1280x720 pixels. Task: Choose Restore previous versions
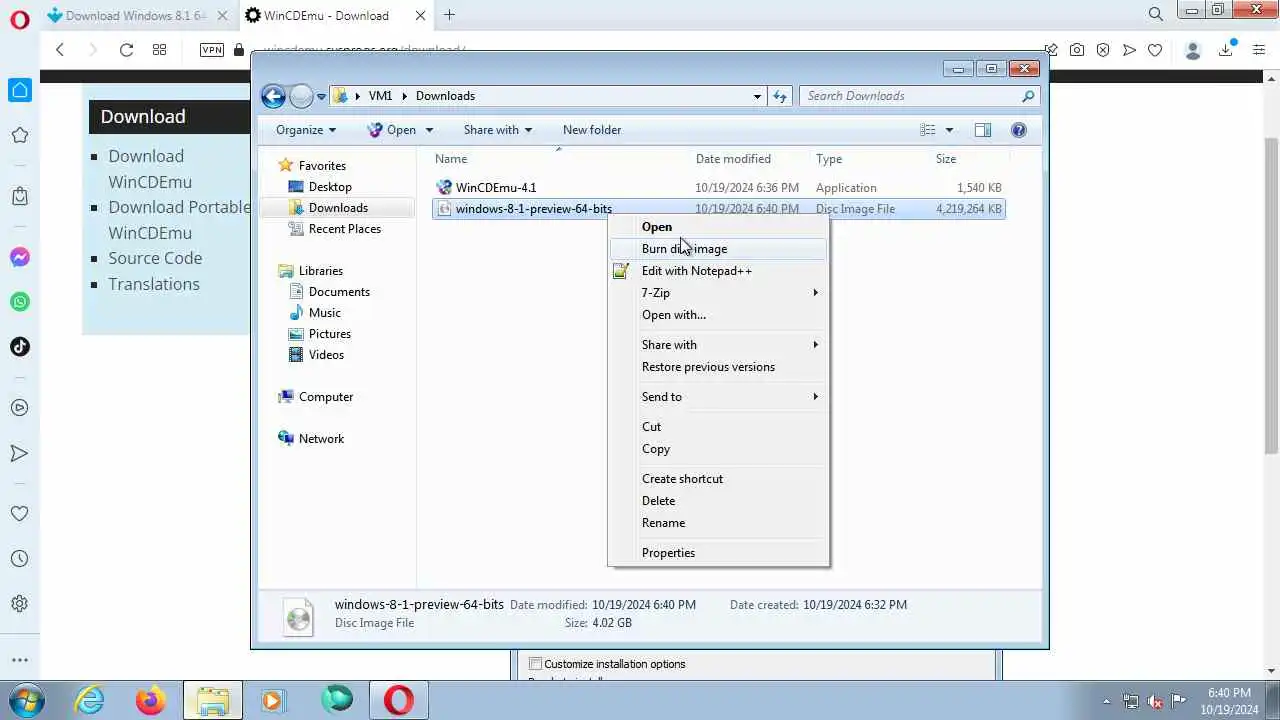coord(718,367)
